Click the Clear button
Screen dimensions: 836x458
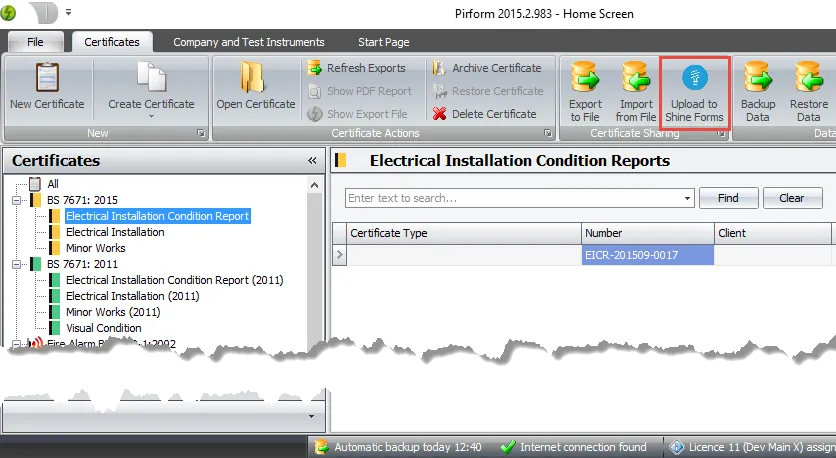coord(792,198)
